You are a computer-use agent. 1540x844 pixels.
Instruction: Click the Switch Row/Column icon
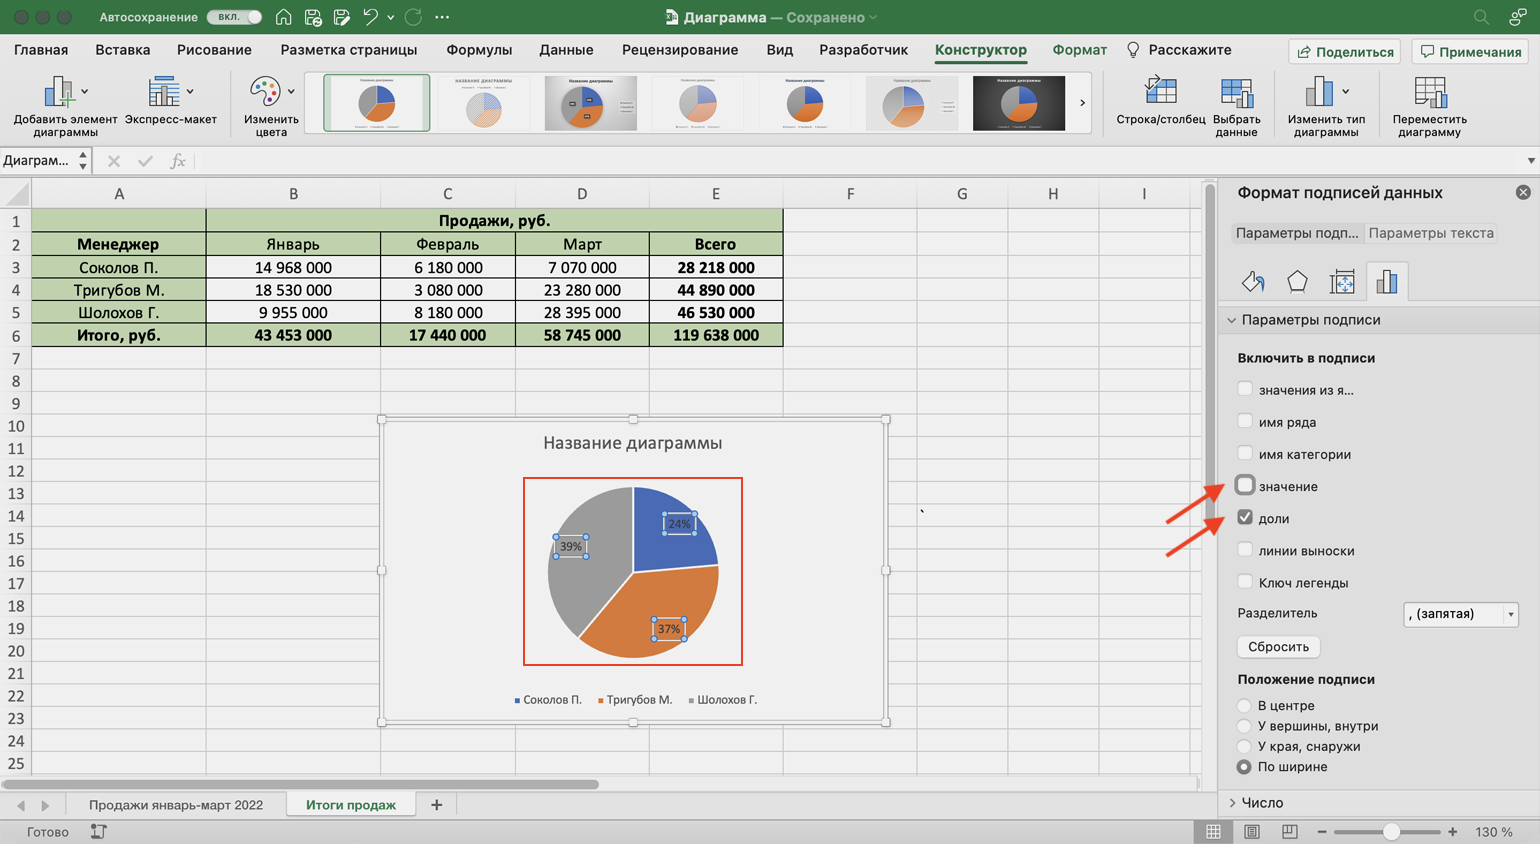point(1160,94)
